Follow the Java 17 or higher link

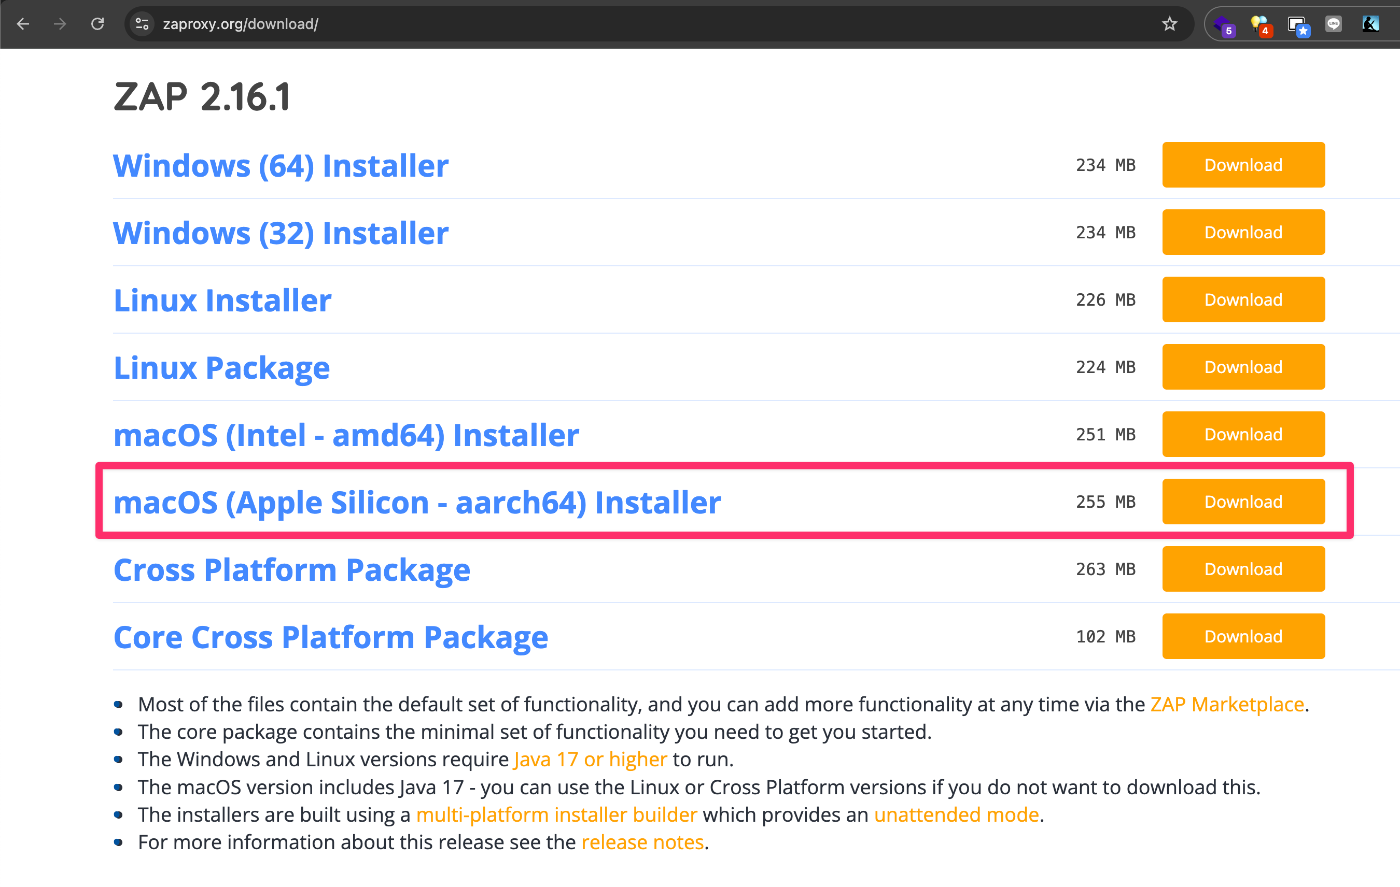coord(590,759)
